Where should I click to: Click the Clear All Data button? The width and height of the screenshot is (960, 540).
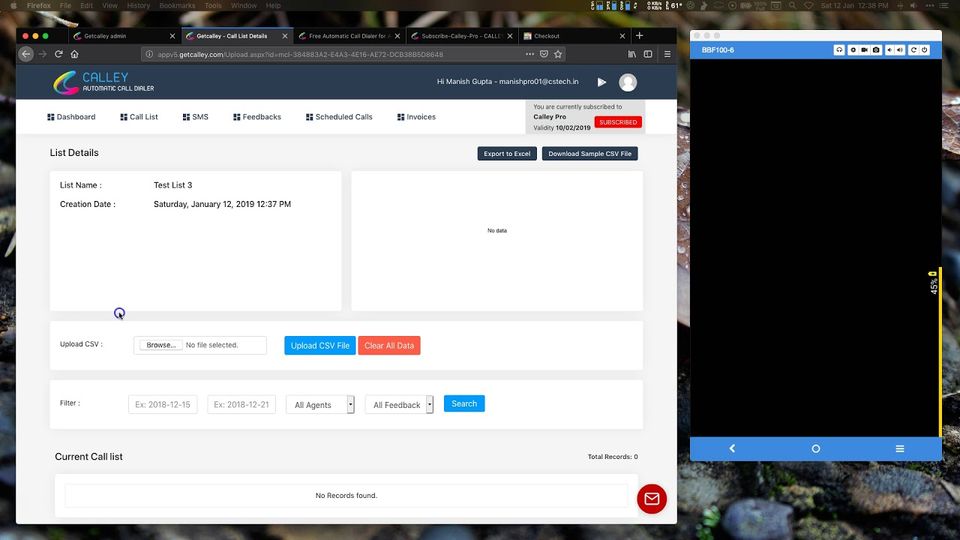(389, 345)
